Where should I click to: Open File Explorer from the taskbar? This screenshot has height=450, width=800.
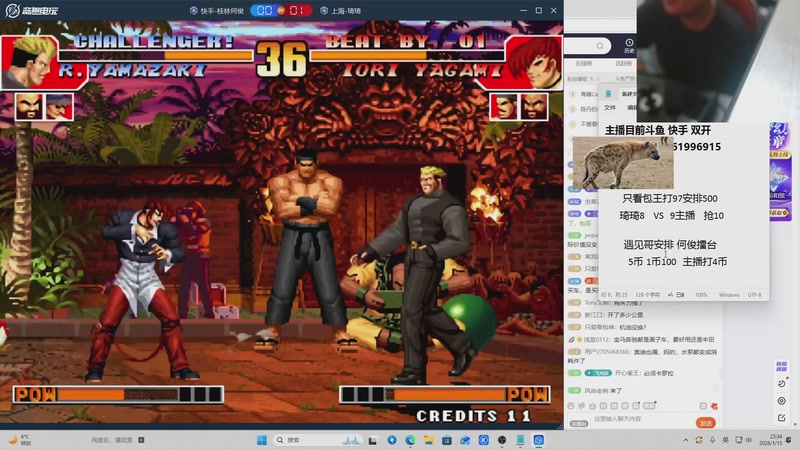click(x=429, y=440)
